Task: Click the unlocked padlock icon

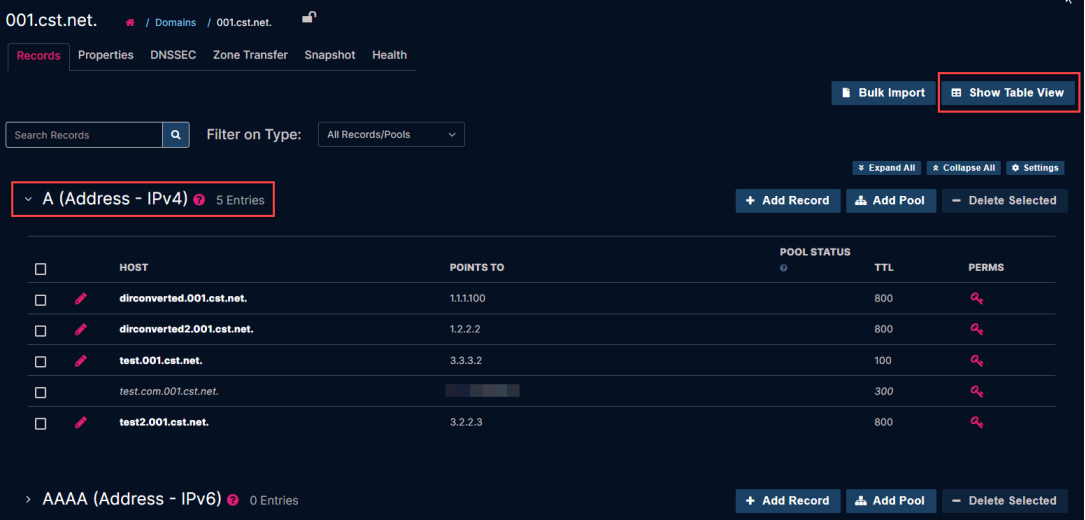Action: [x=310, y=17]
